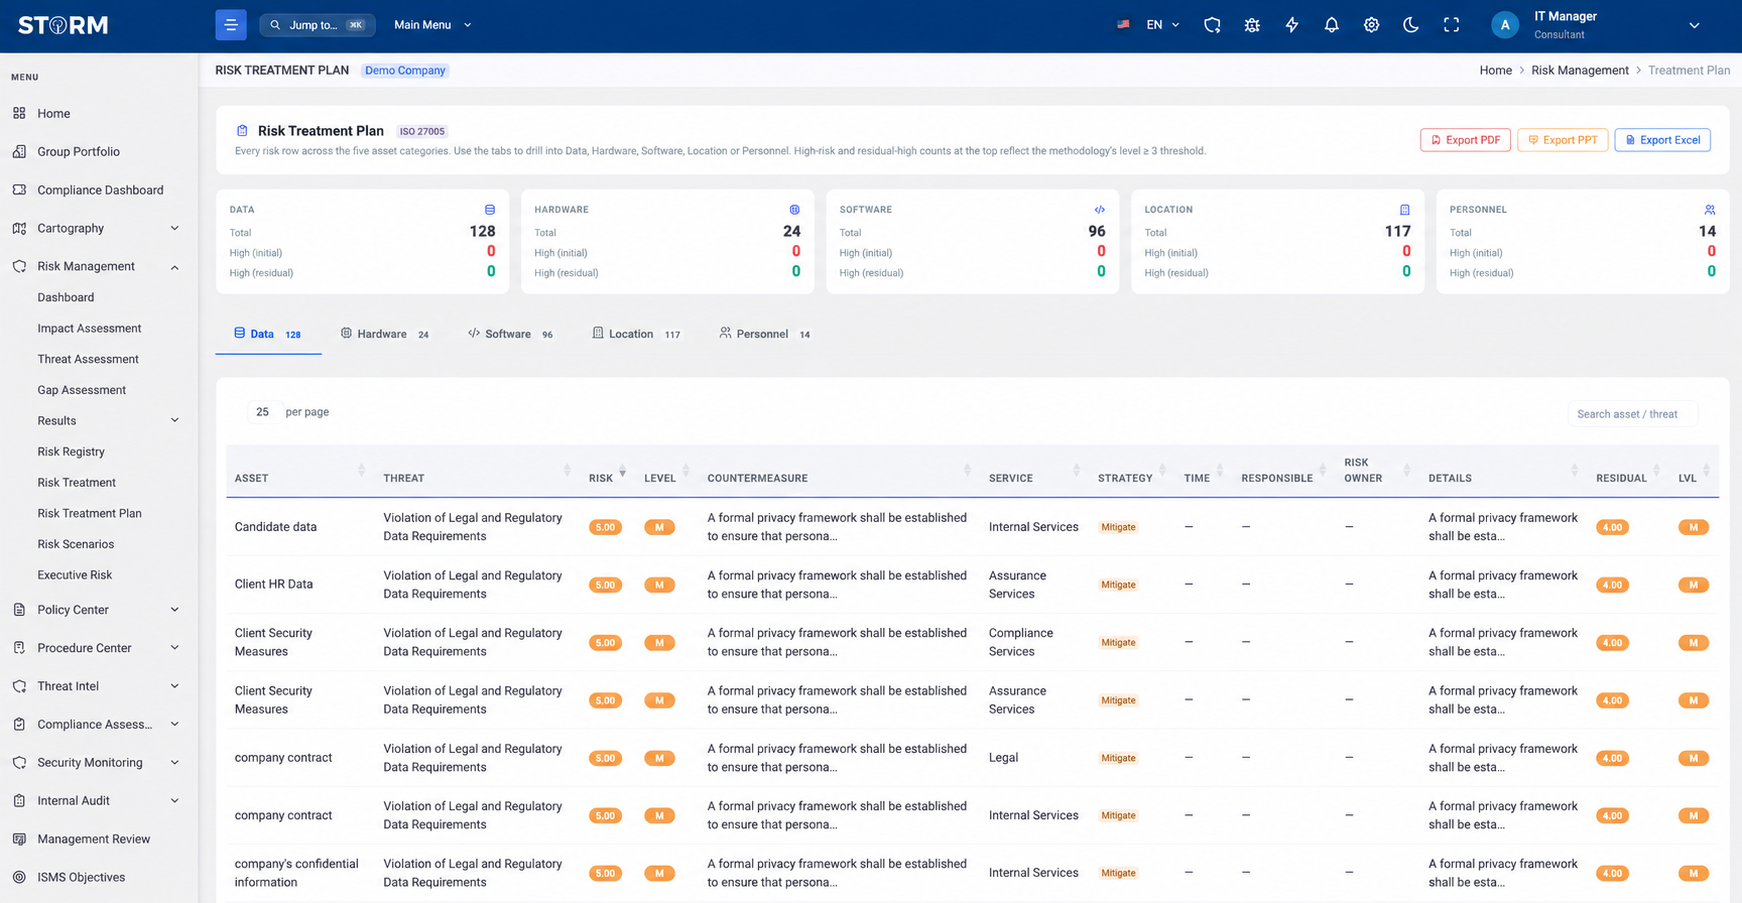Click ISMS Objectives target icon
Image resolution: width=1742 pixels, height=903 pixels.
click(19, 877)
